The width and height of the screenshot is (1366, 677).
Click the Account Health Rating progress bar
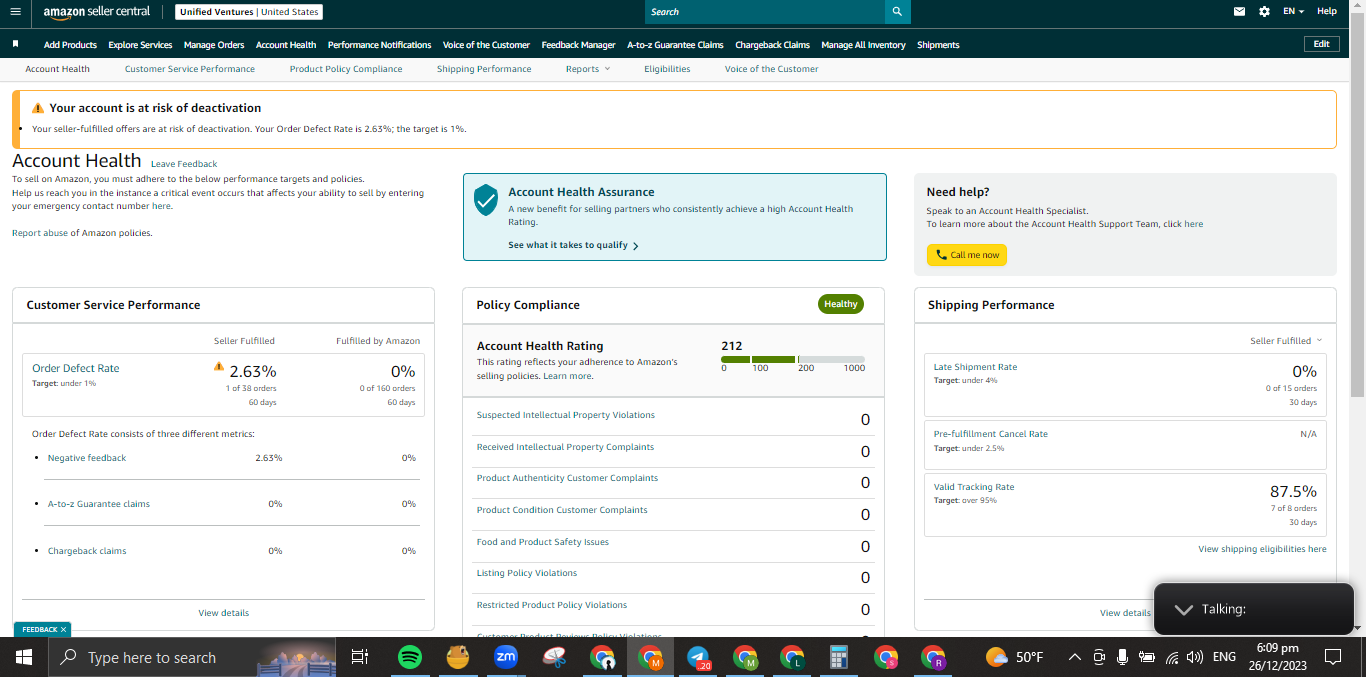coord(792,359)
